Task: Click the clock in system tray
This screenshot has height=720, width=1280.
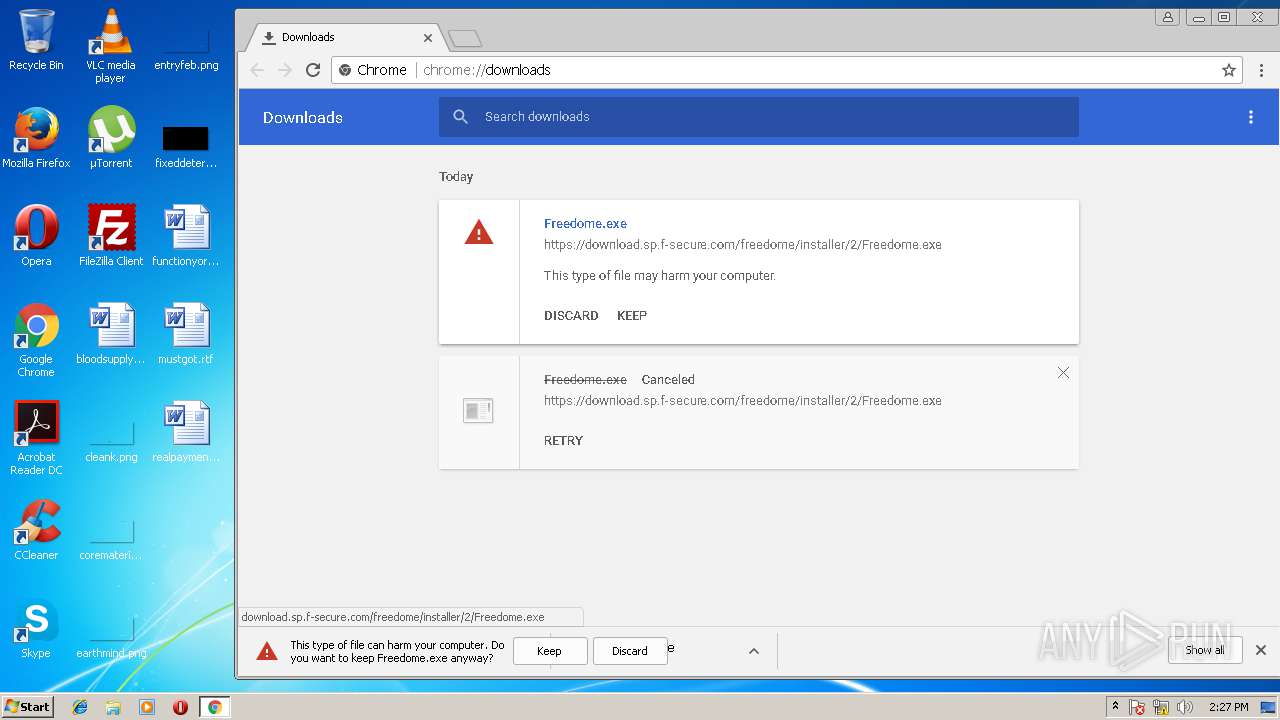Action: (x=1228, y=707)
